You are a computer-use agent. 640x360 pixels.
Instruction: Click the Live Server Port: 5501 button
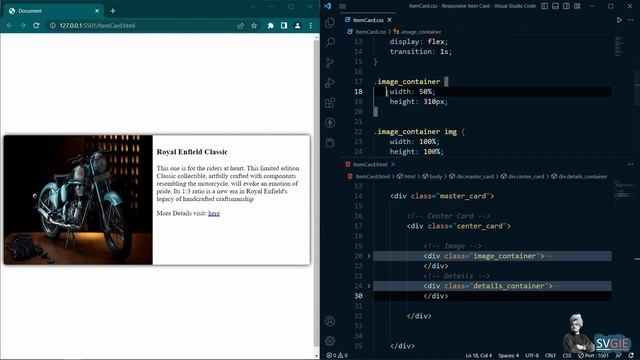tap(593, 356)
